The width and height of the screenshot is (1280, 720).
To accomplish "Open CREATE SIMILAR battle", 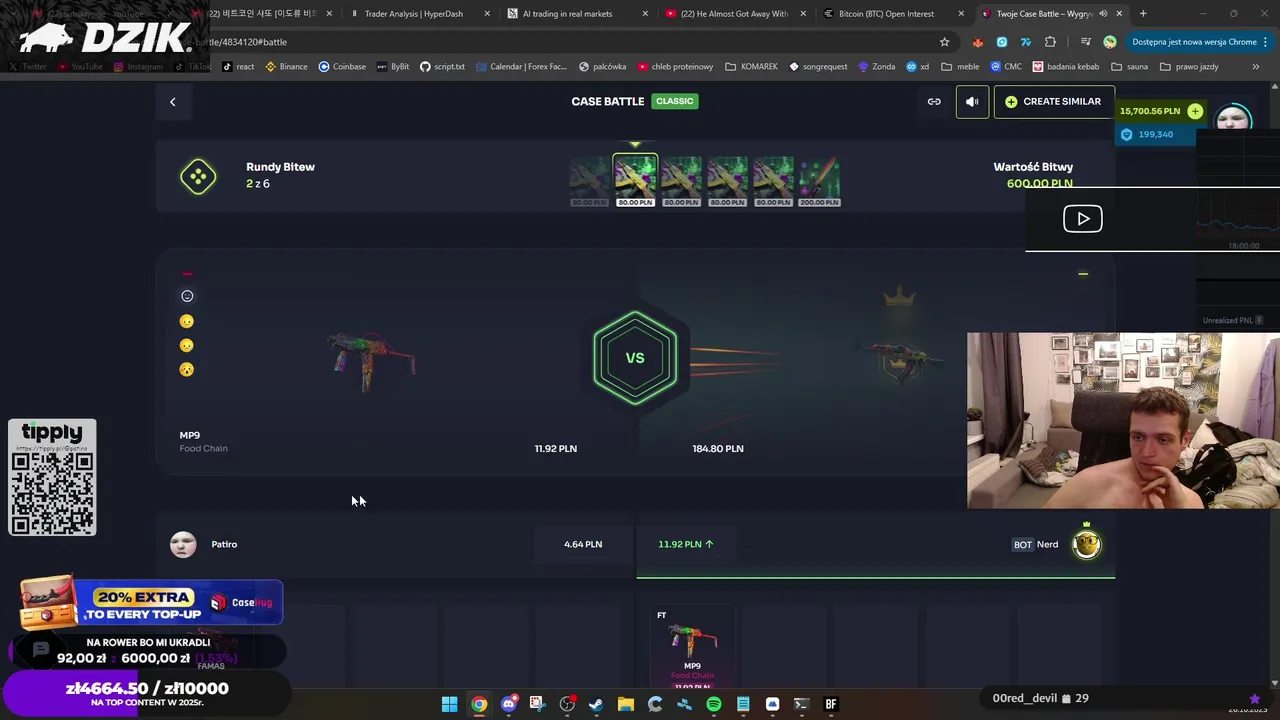I will click(x=1053, y=101).
